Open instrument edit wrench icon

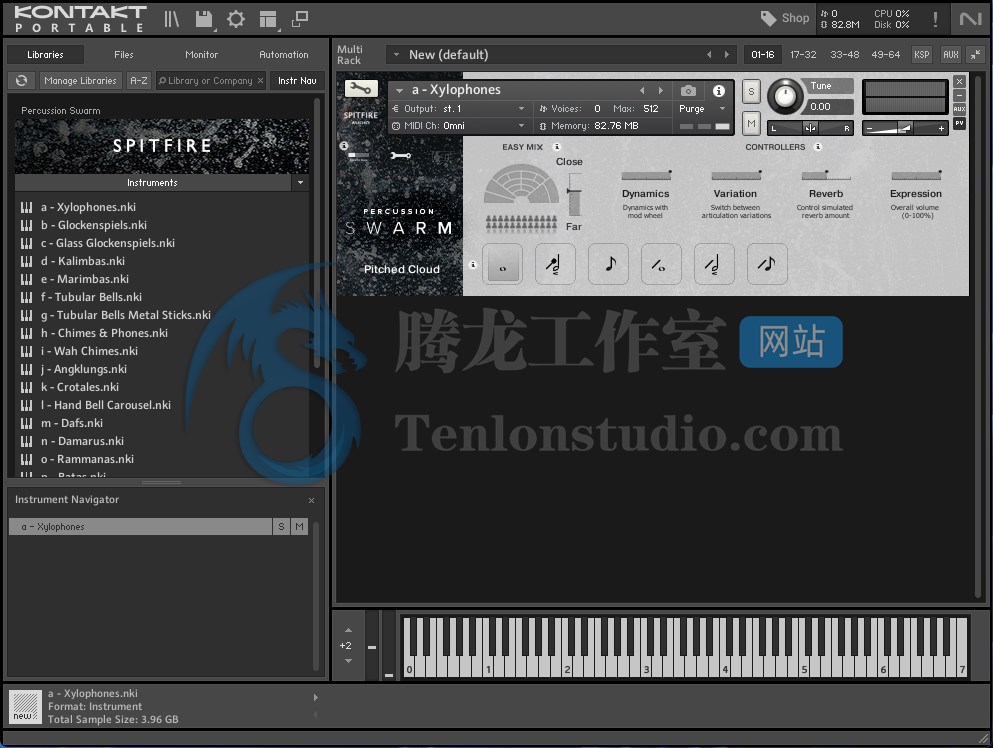pyautogui.click(x=361, y=89)
